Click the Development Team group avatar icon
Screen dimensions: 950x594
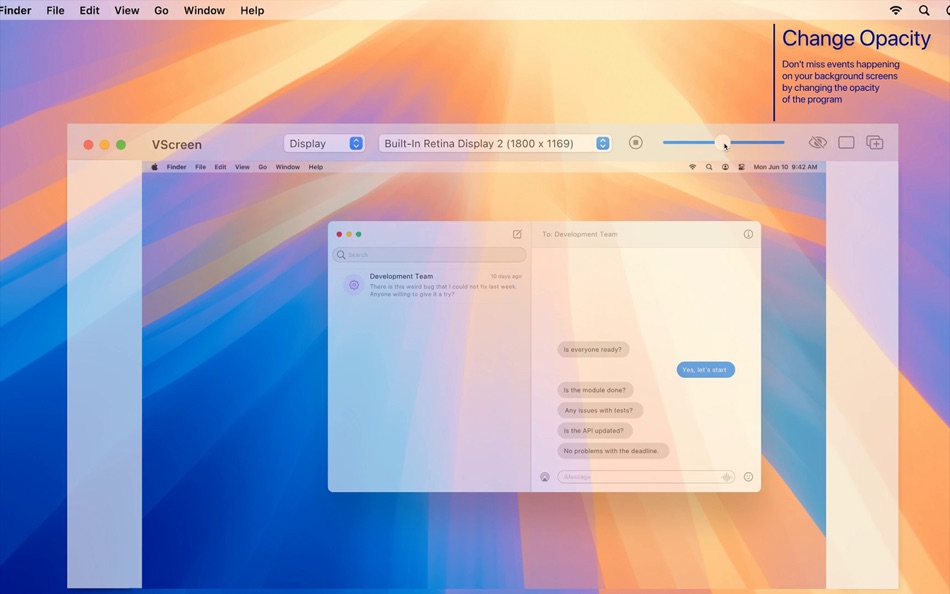tap(353, 285)
